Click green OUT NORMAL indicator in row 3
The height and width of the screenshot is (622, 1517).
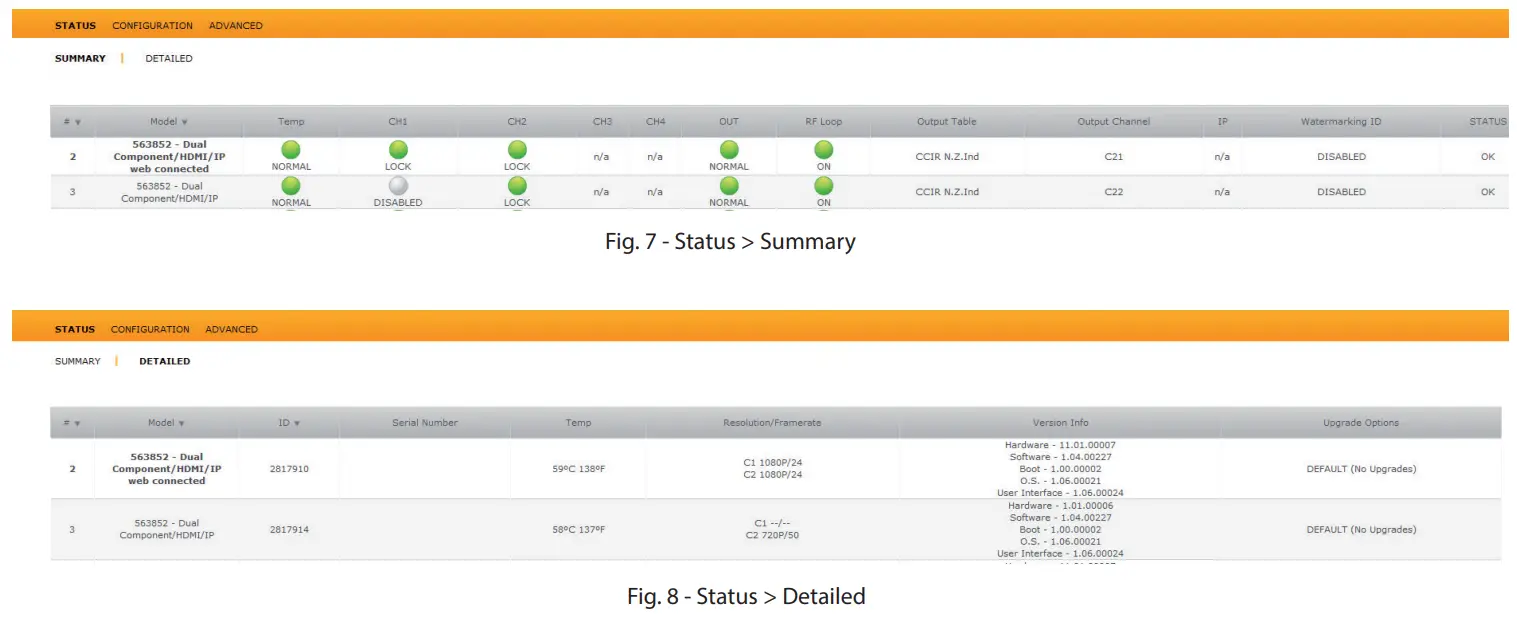click(729, 185)
